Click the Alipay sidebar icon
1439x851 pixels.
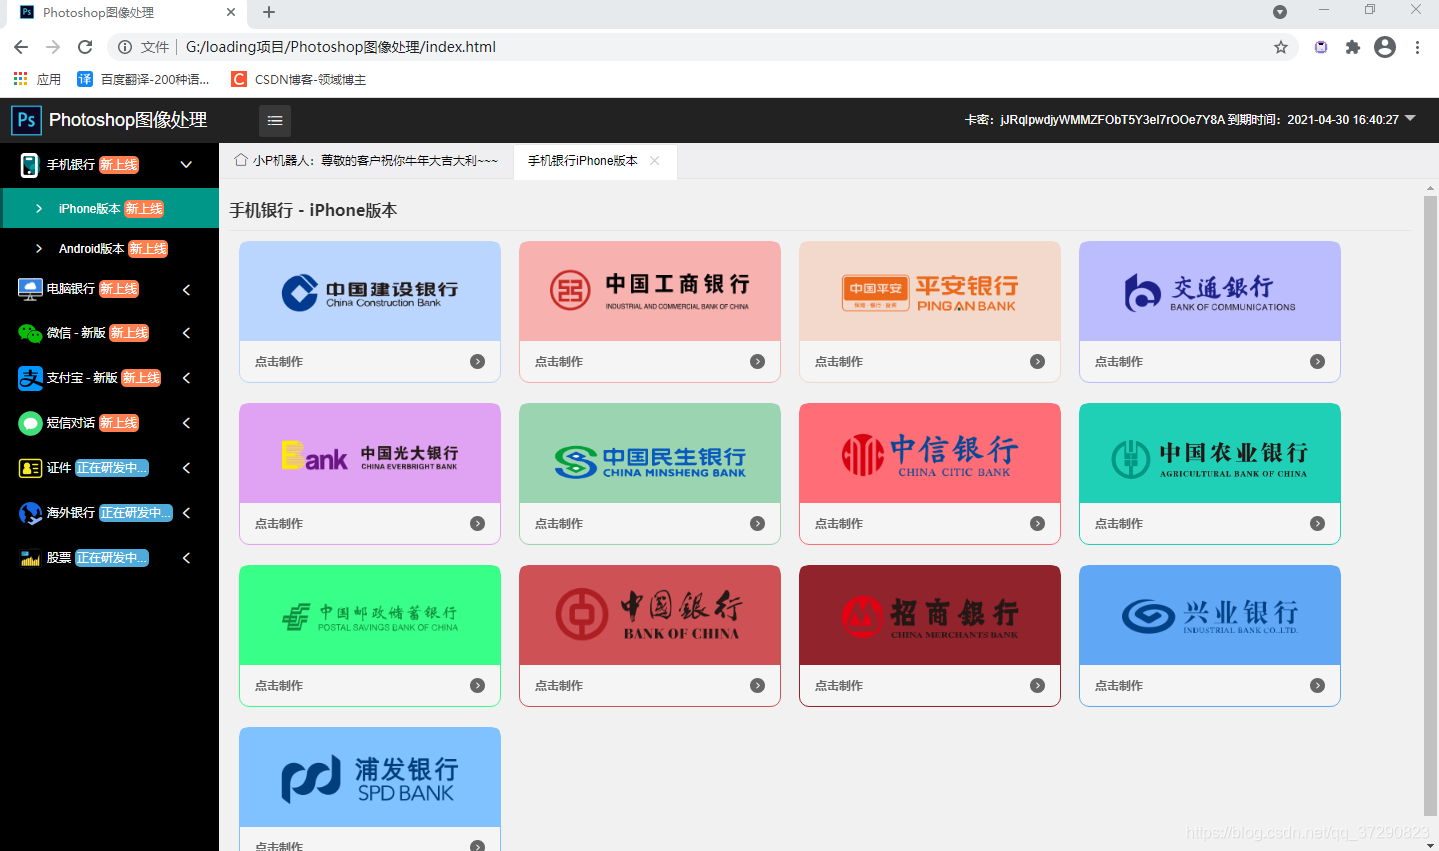pyautogui.click(x=30, y=378)
